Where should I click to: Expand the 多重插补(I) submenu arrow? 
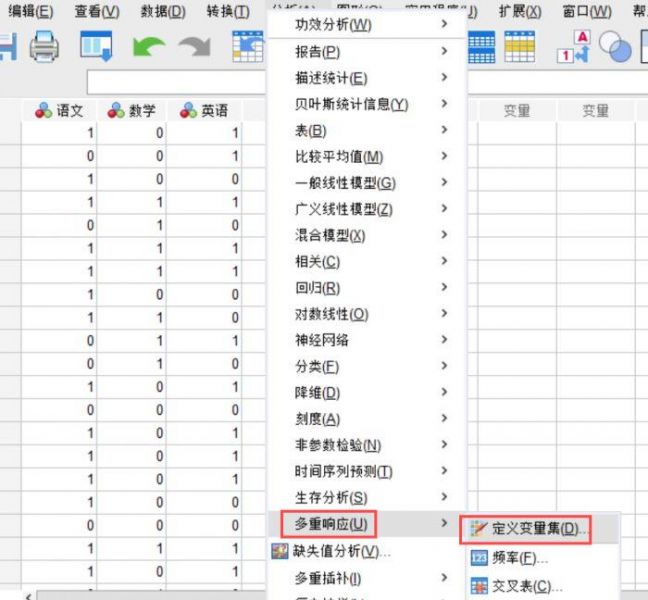(x=444, y=577)
